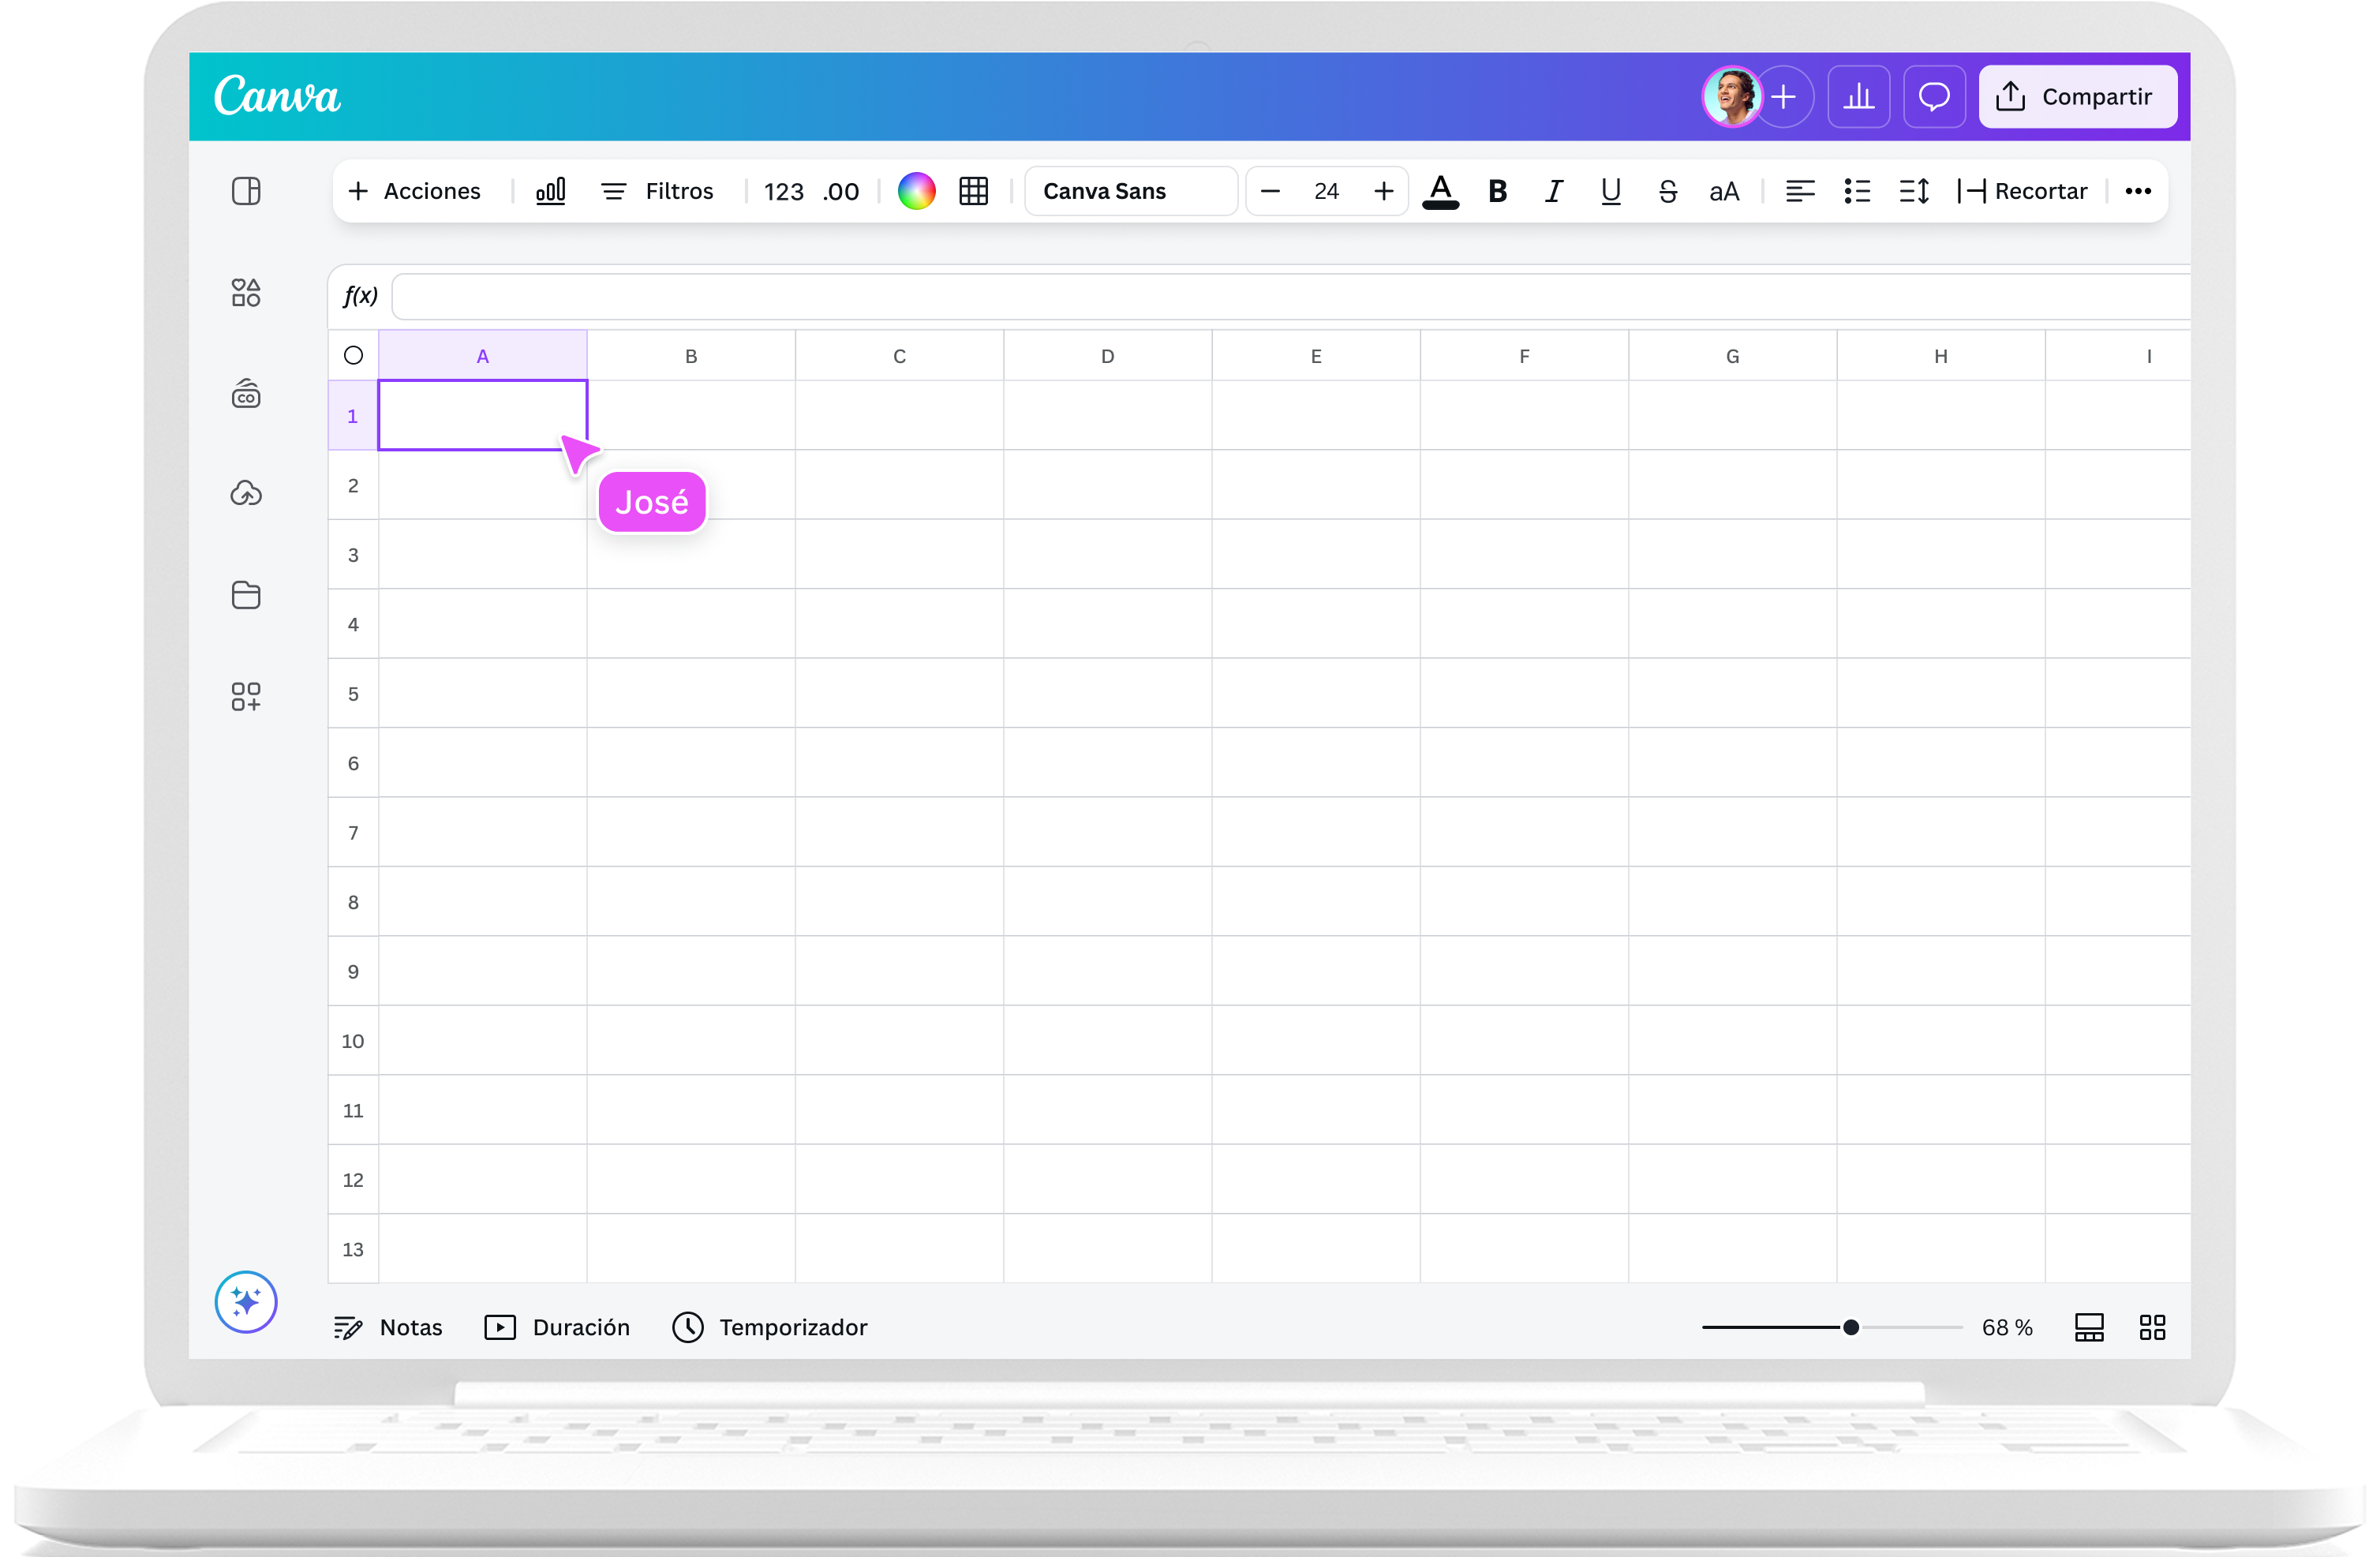
Task: Open the Canva Sans font dropdown
Action: (1130, 191)
